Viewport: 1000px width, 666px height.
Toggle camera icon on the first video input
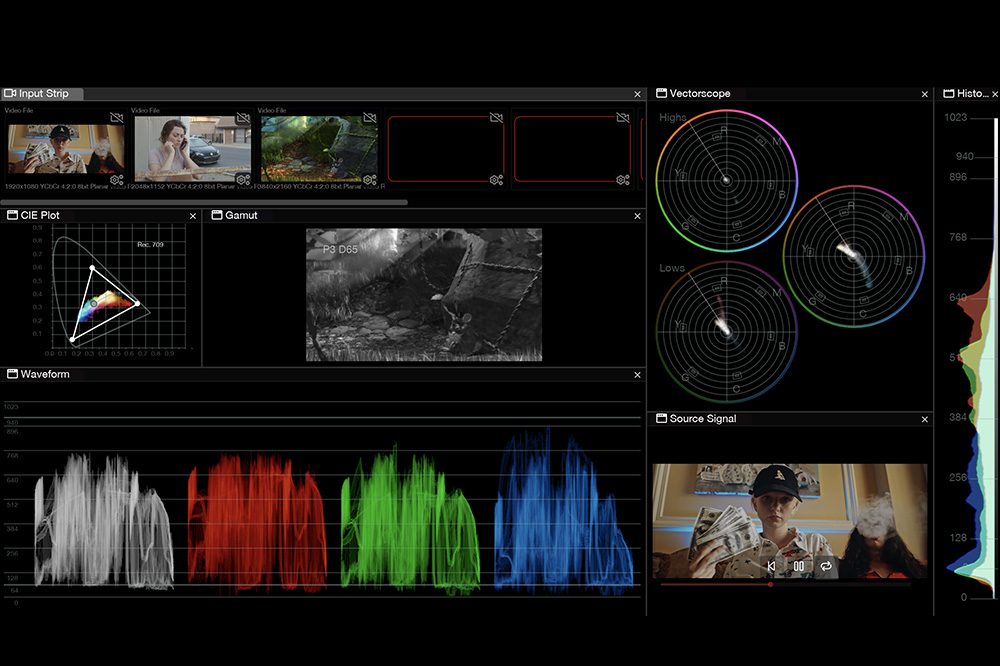pyautogui.click(x=117, y=118)
